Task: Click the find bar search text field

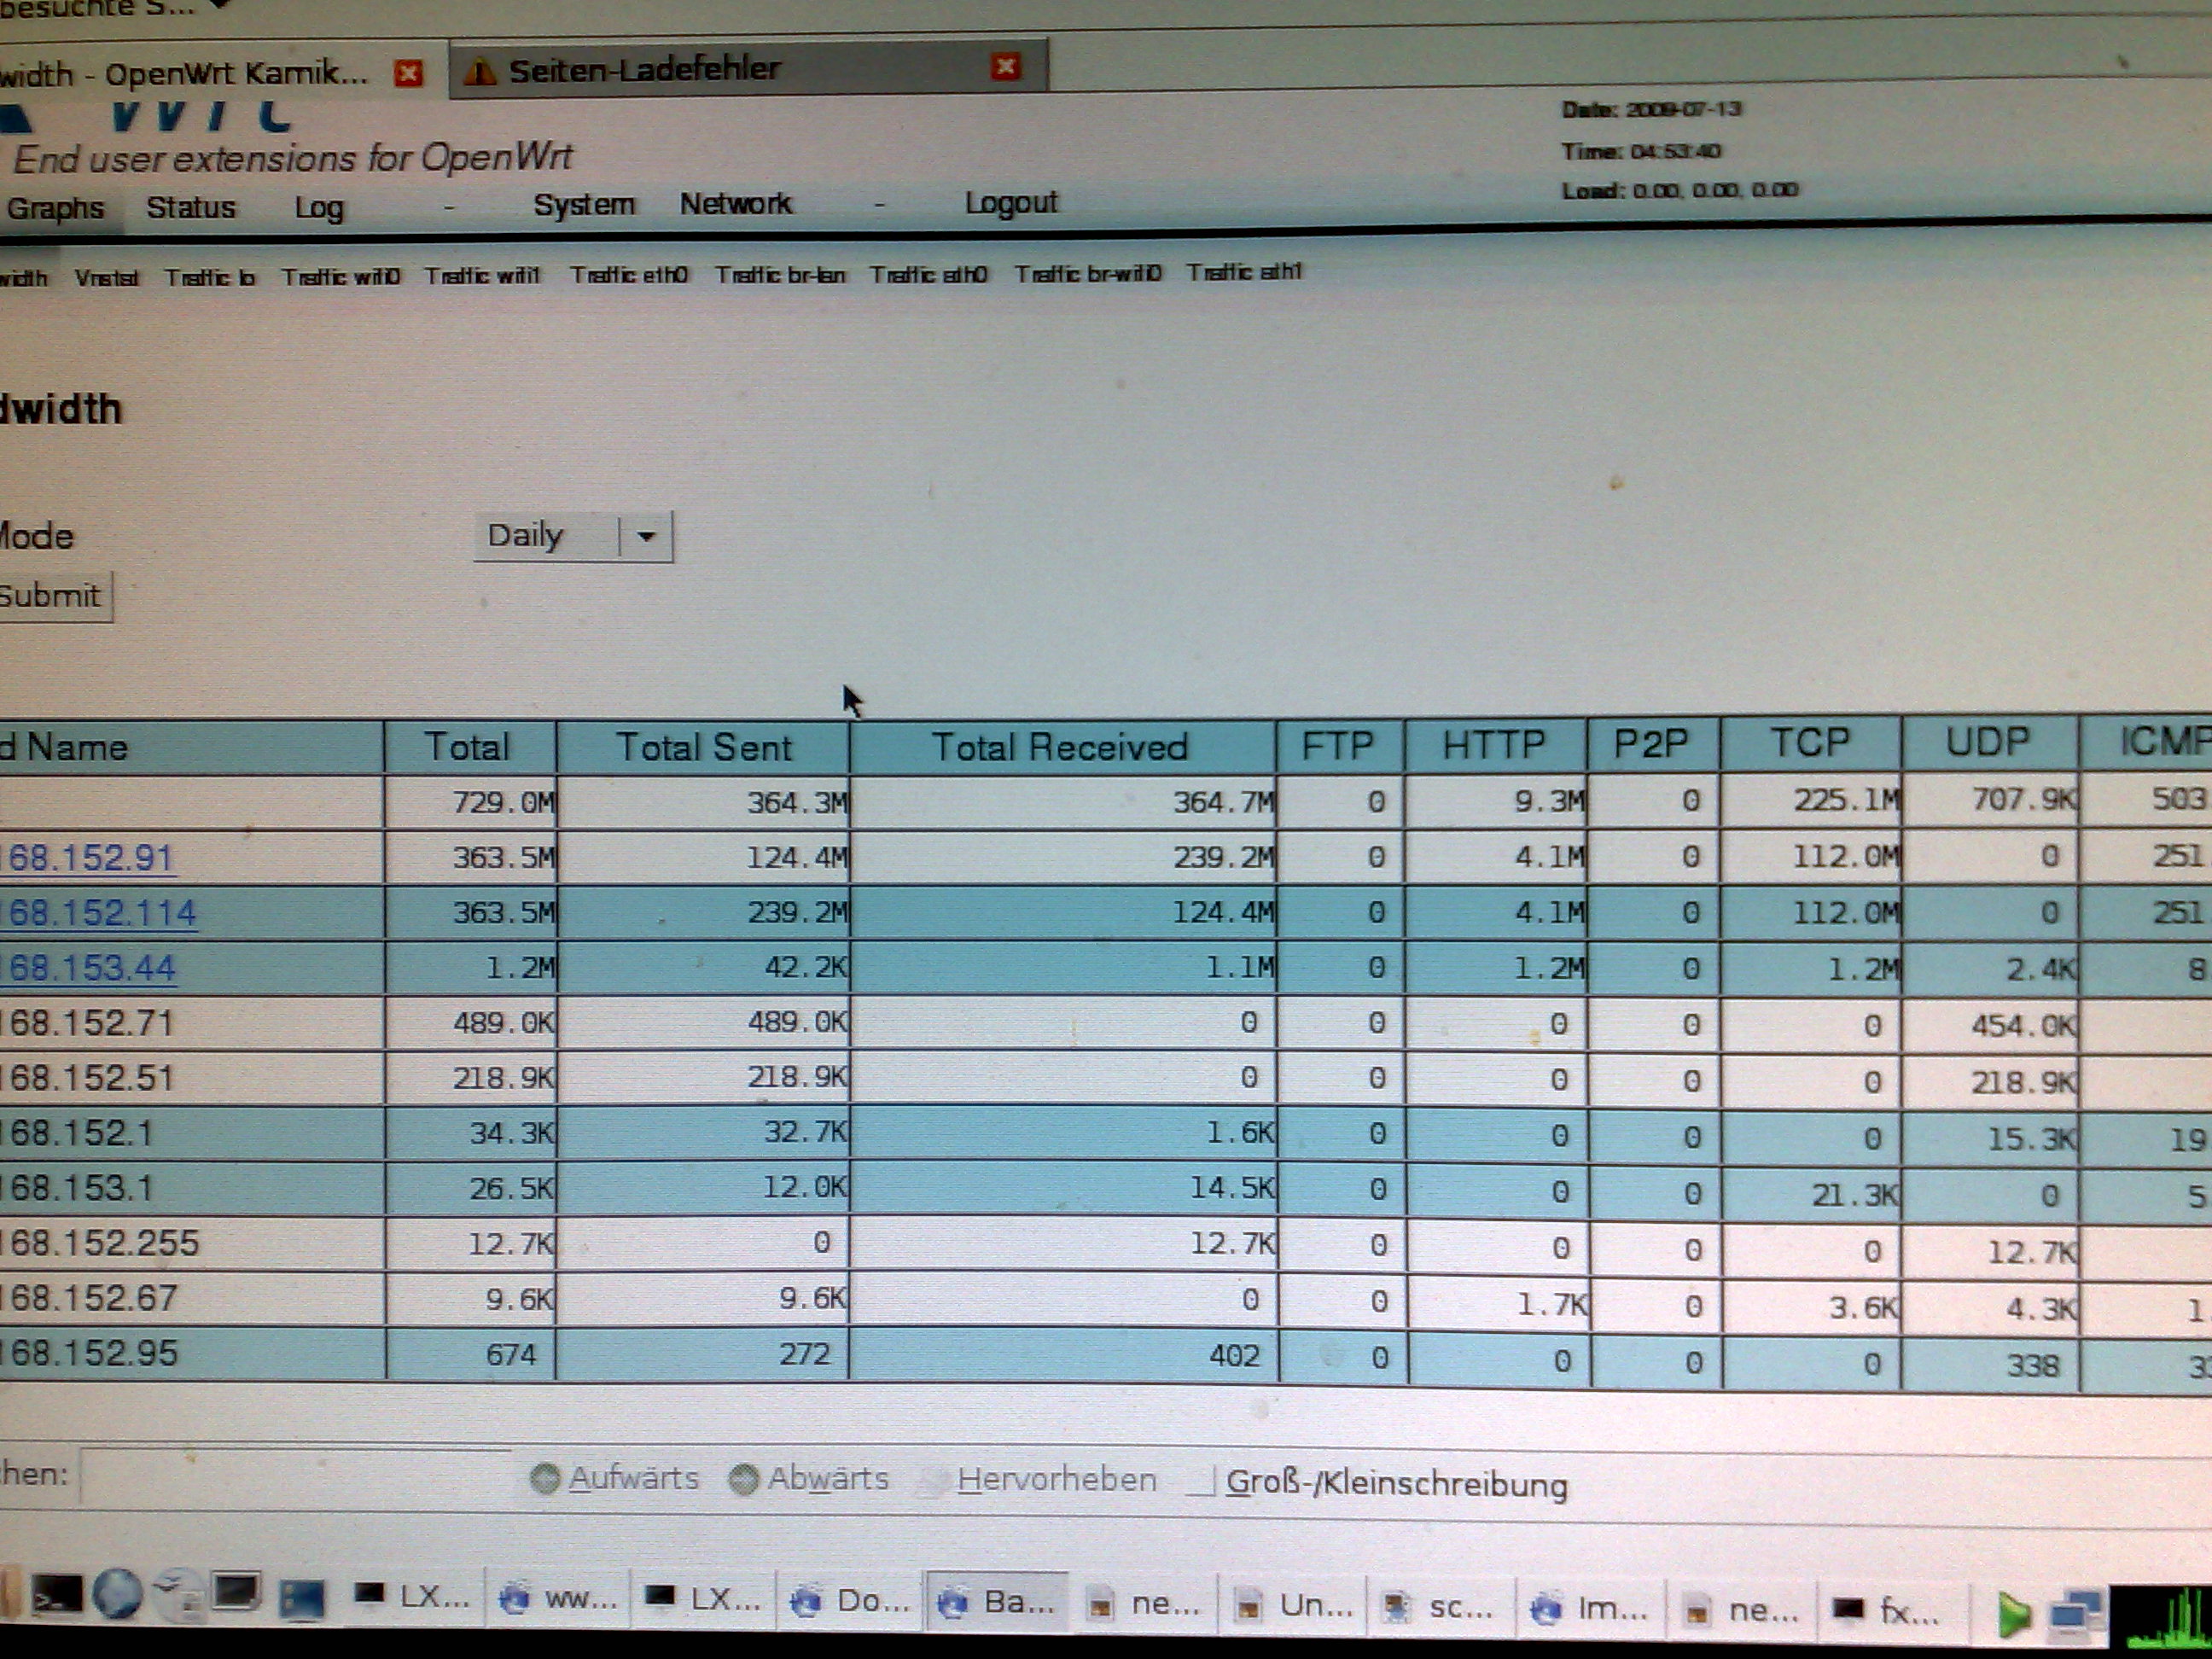Action: tap(295, 1476)
